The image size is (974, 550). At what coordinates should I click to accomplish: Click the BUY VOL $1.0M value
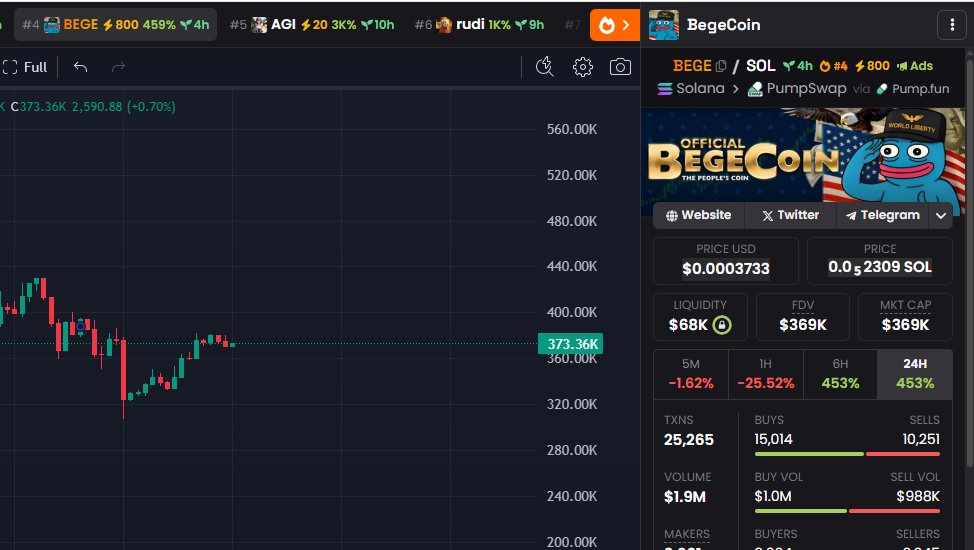click(x=773, y=497)
